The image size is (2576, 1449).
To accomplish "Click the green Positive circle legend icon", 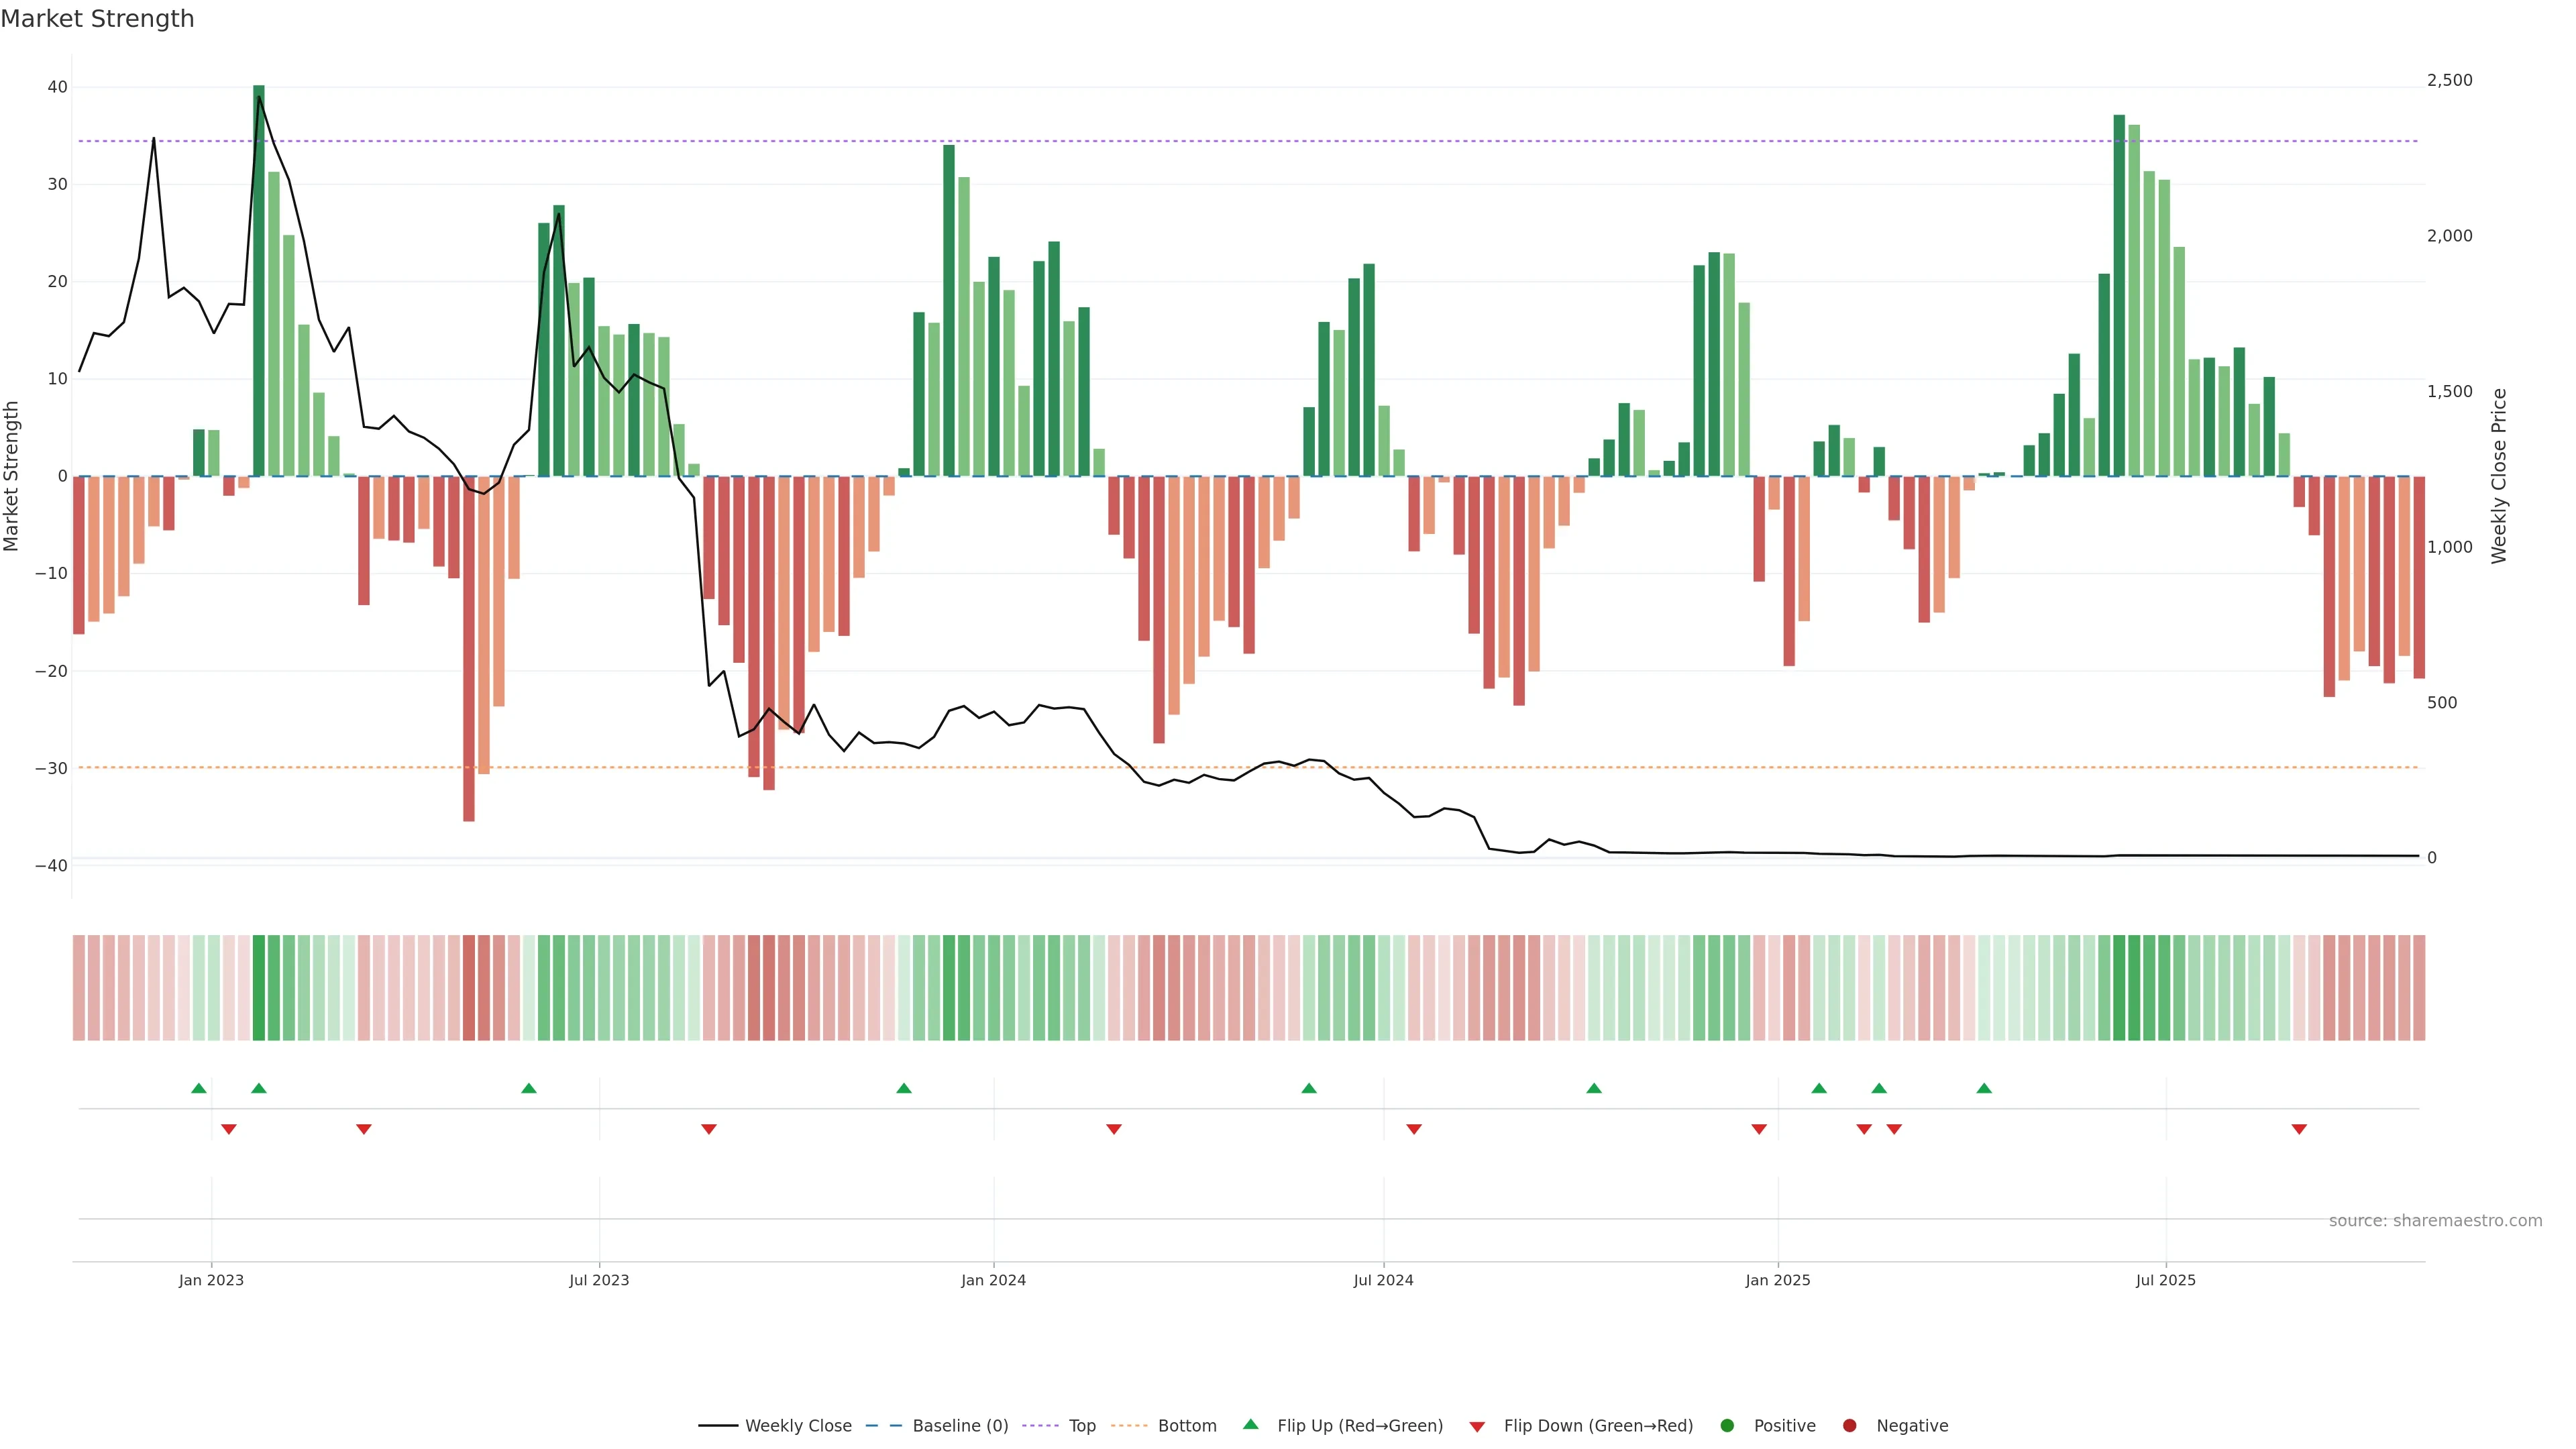I will (1727, 1426).
